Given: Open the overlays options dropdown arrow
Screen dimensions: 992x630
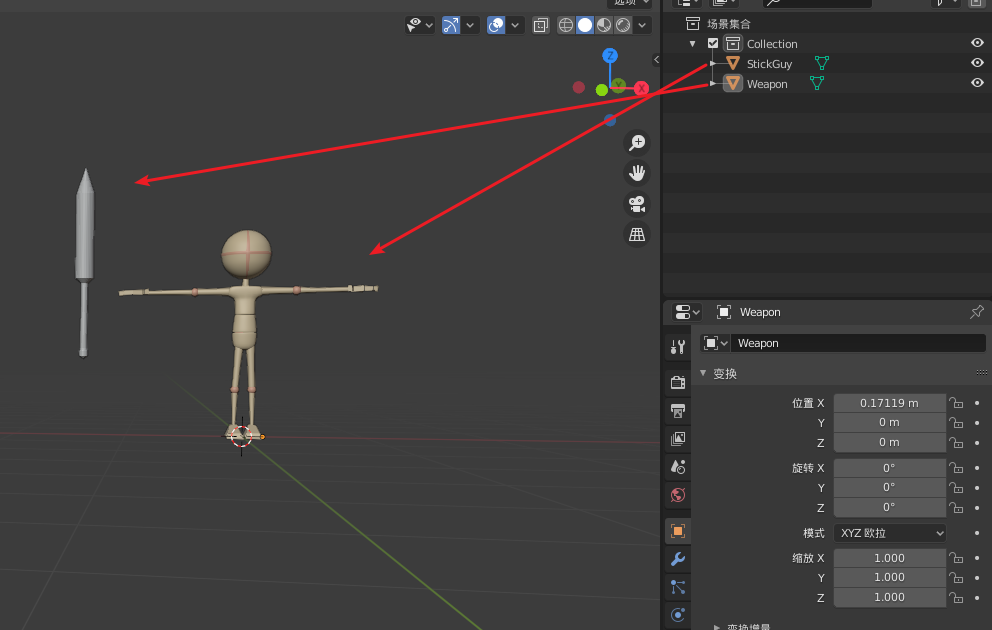Looking at the screenshot, I should pos(515,25).
